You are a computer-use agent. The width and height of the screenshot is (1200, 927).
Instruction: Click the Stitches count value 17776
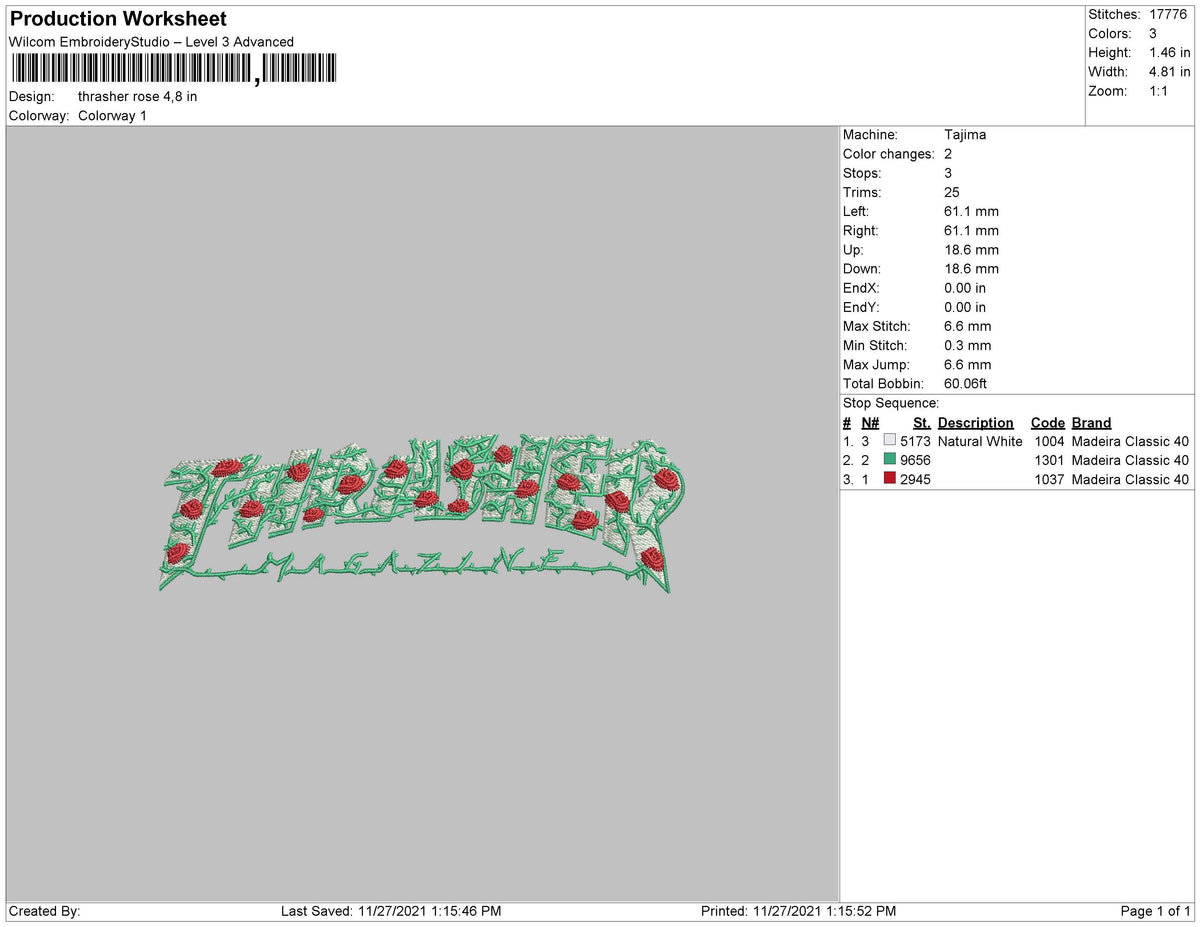tap(1168, 14)
